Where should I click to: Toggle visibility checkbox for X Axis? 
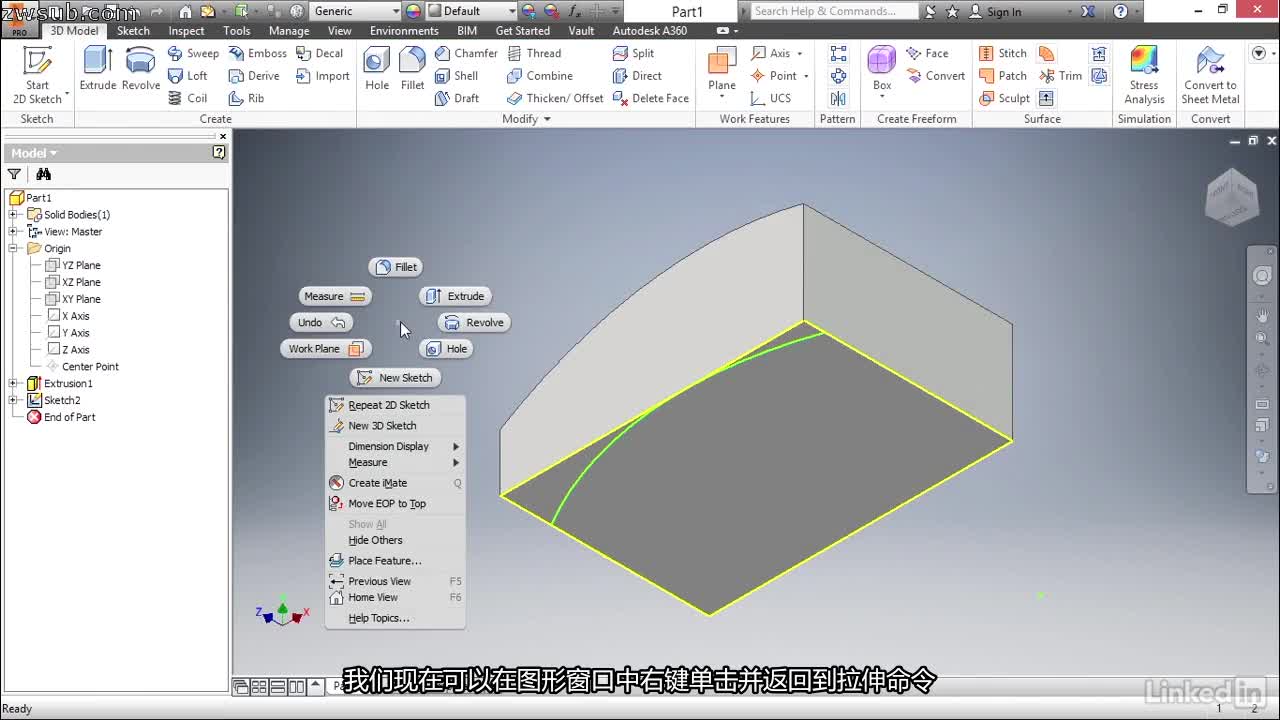[x=52, y=316]
